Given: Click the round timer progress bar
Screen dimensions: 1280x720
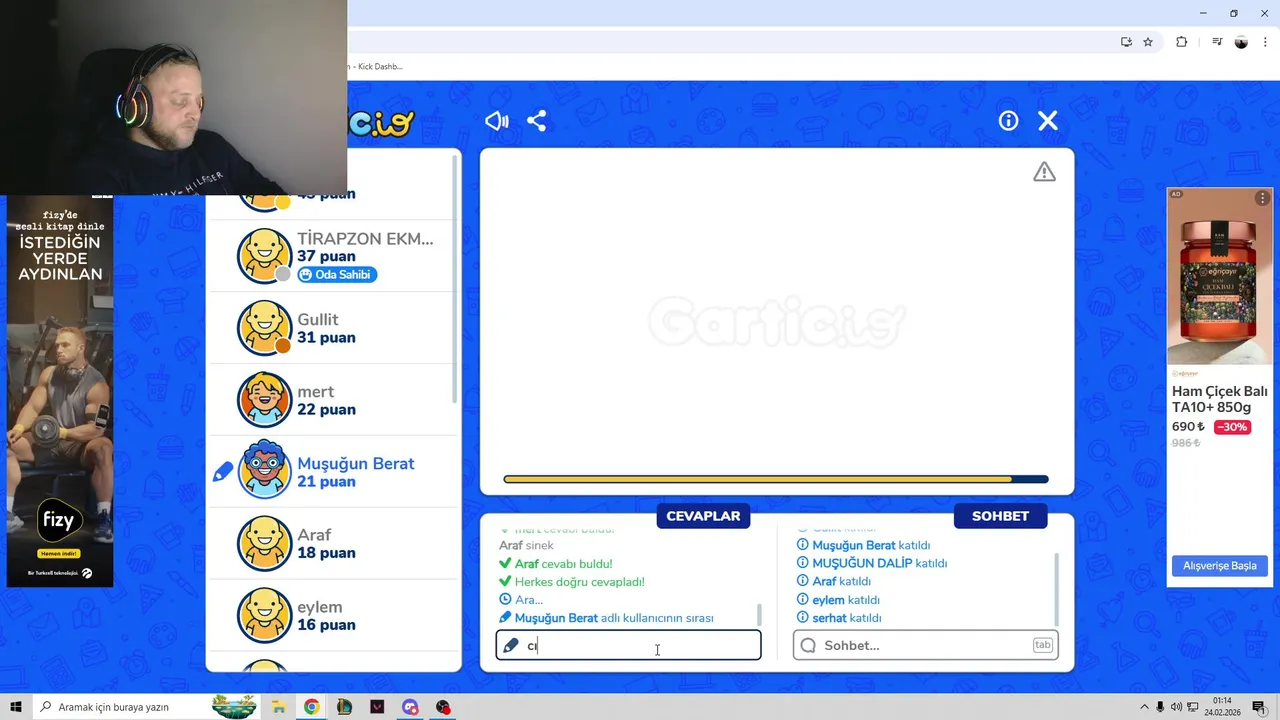Looking at the screenshot, I should tap(776, 479).
